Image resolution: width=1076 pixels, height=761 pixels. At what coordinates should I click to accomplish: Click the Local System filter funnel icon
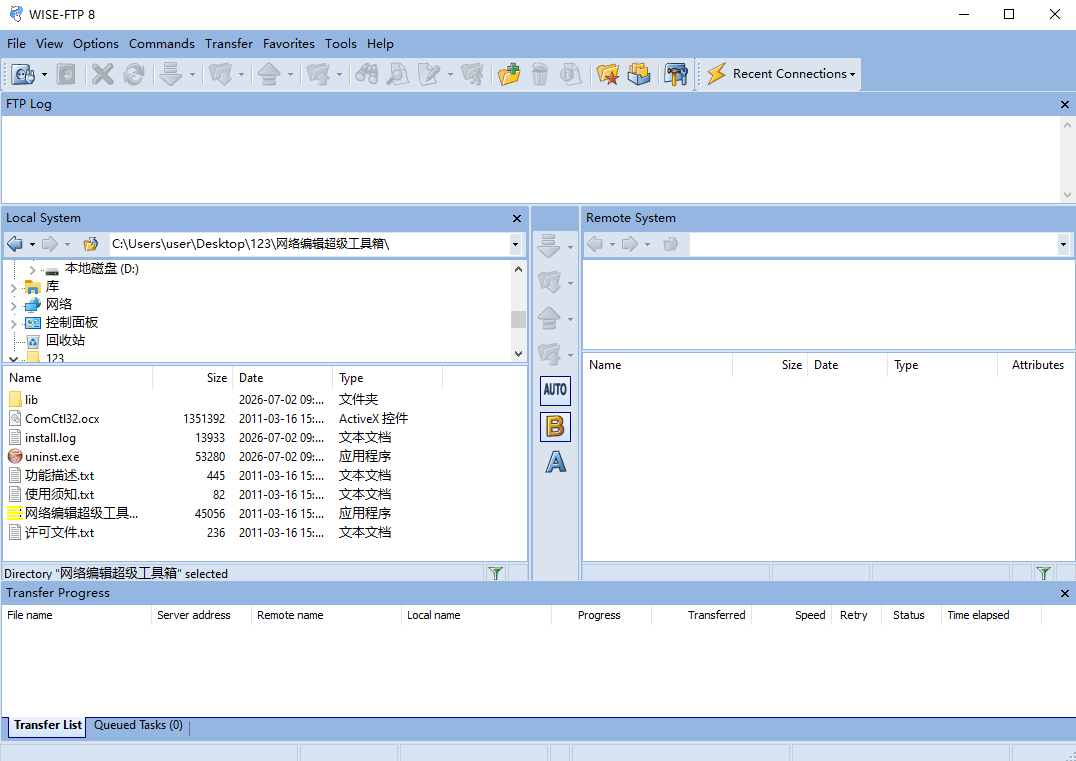[x=495, y=573]
